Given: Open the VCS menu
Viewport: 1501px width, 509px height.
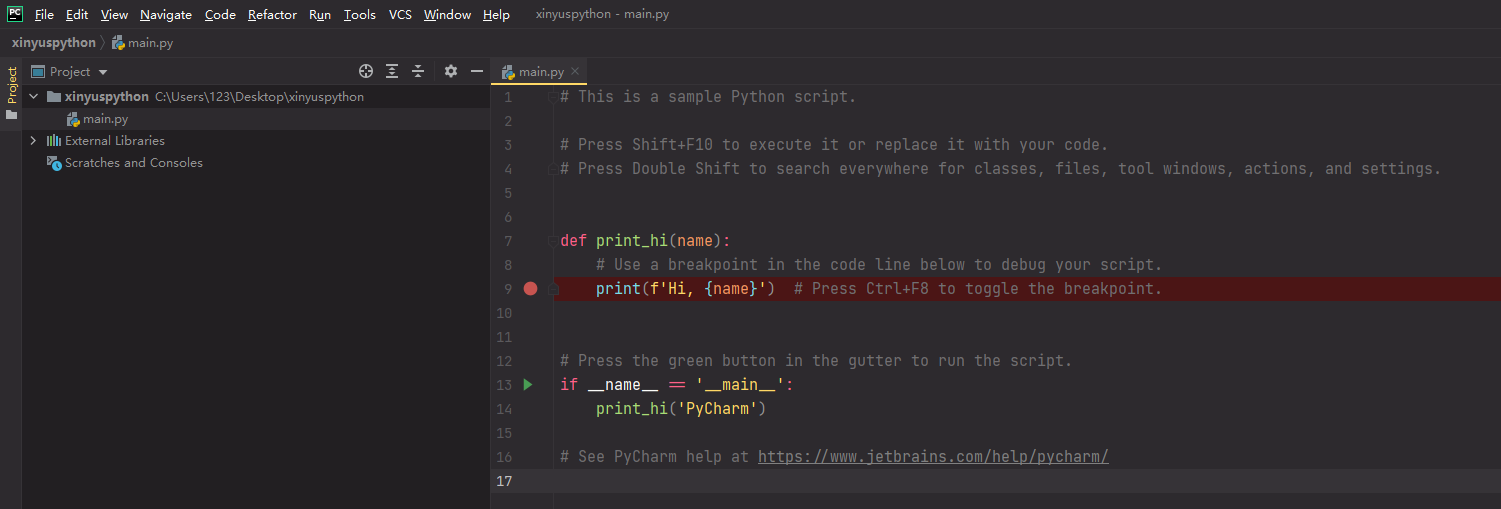Looking at the screenshot, I should pos(400,15).
